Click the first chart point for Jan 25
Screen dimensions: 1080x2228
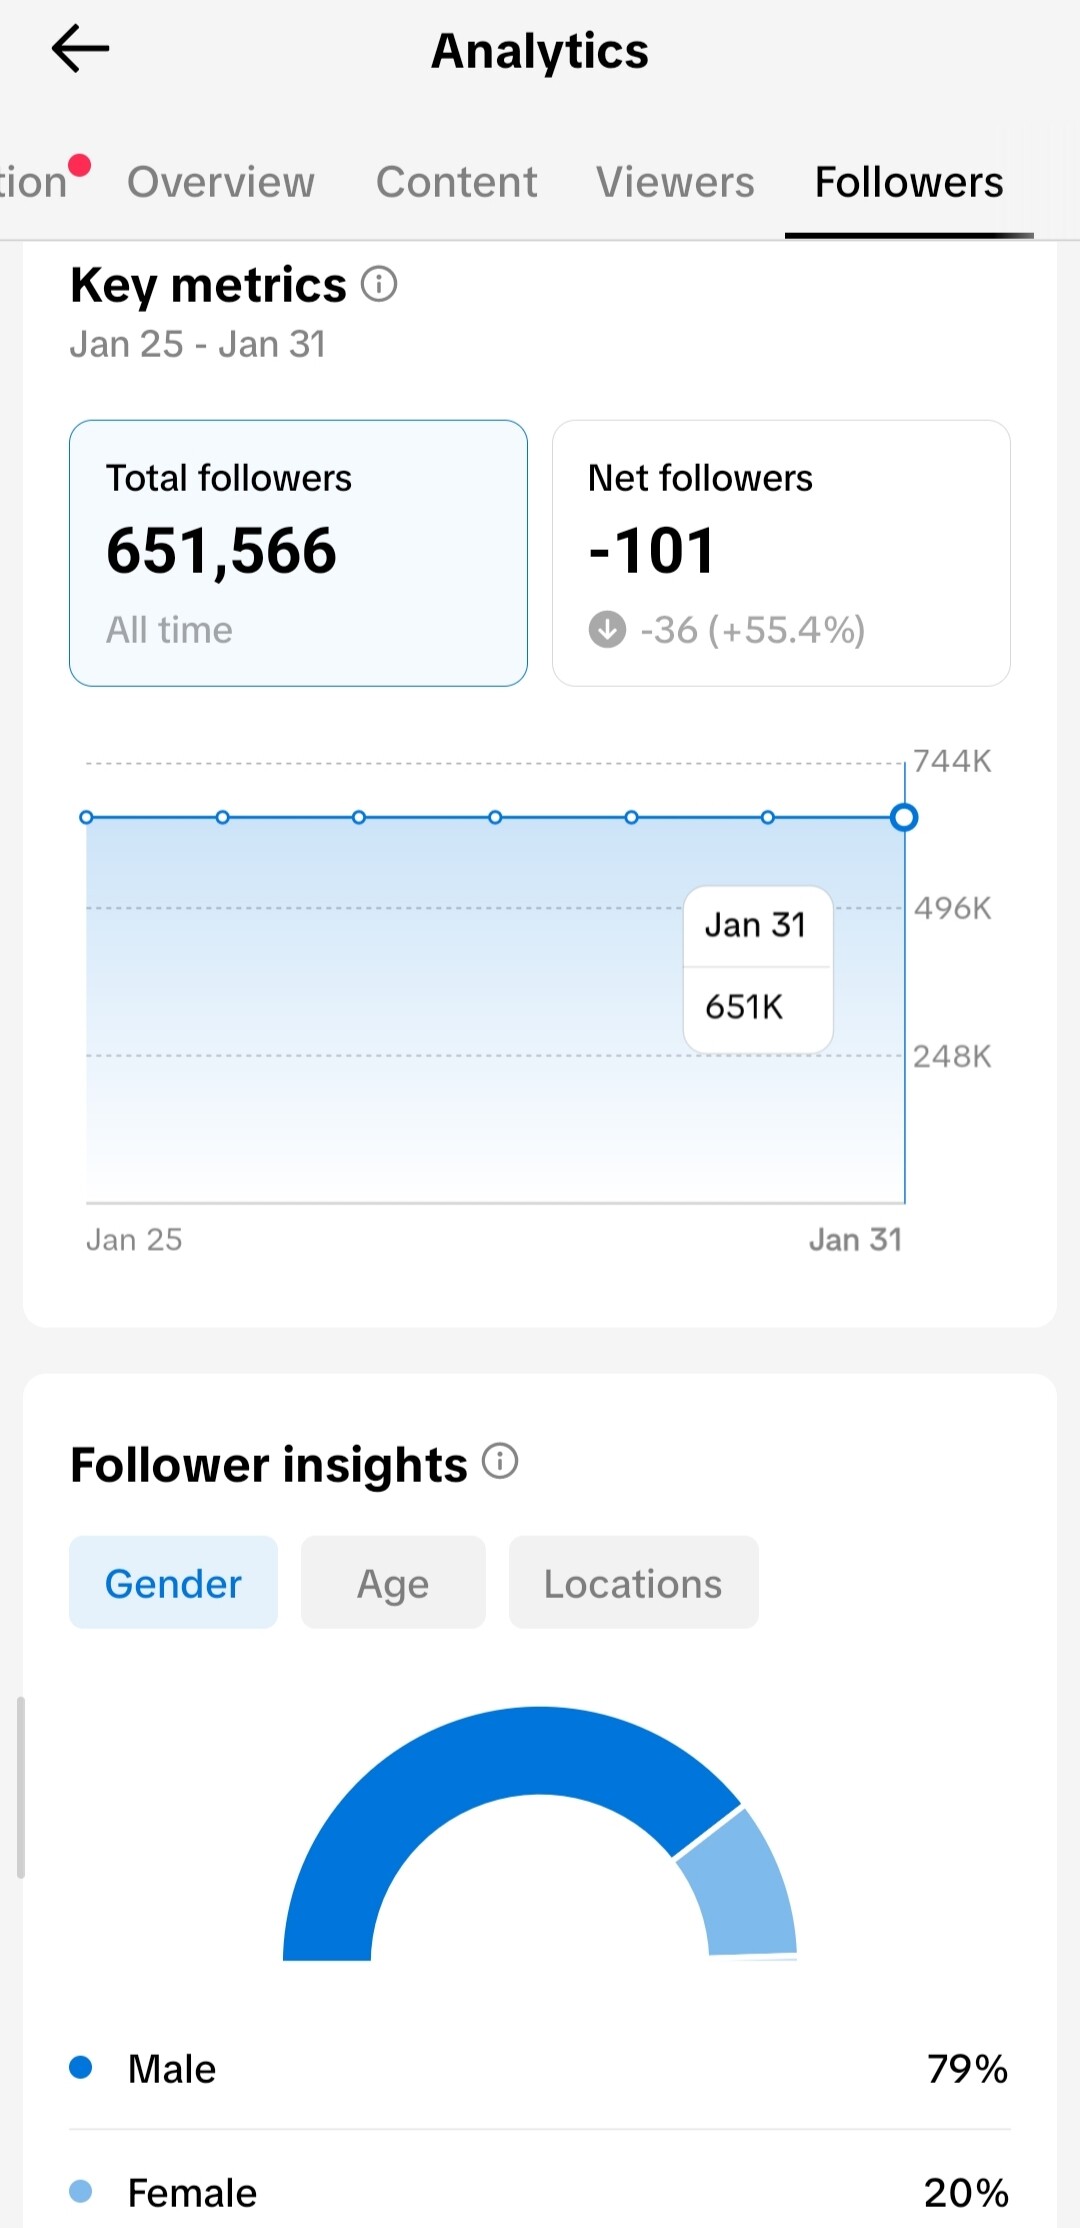coord(87,818)
